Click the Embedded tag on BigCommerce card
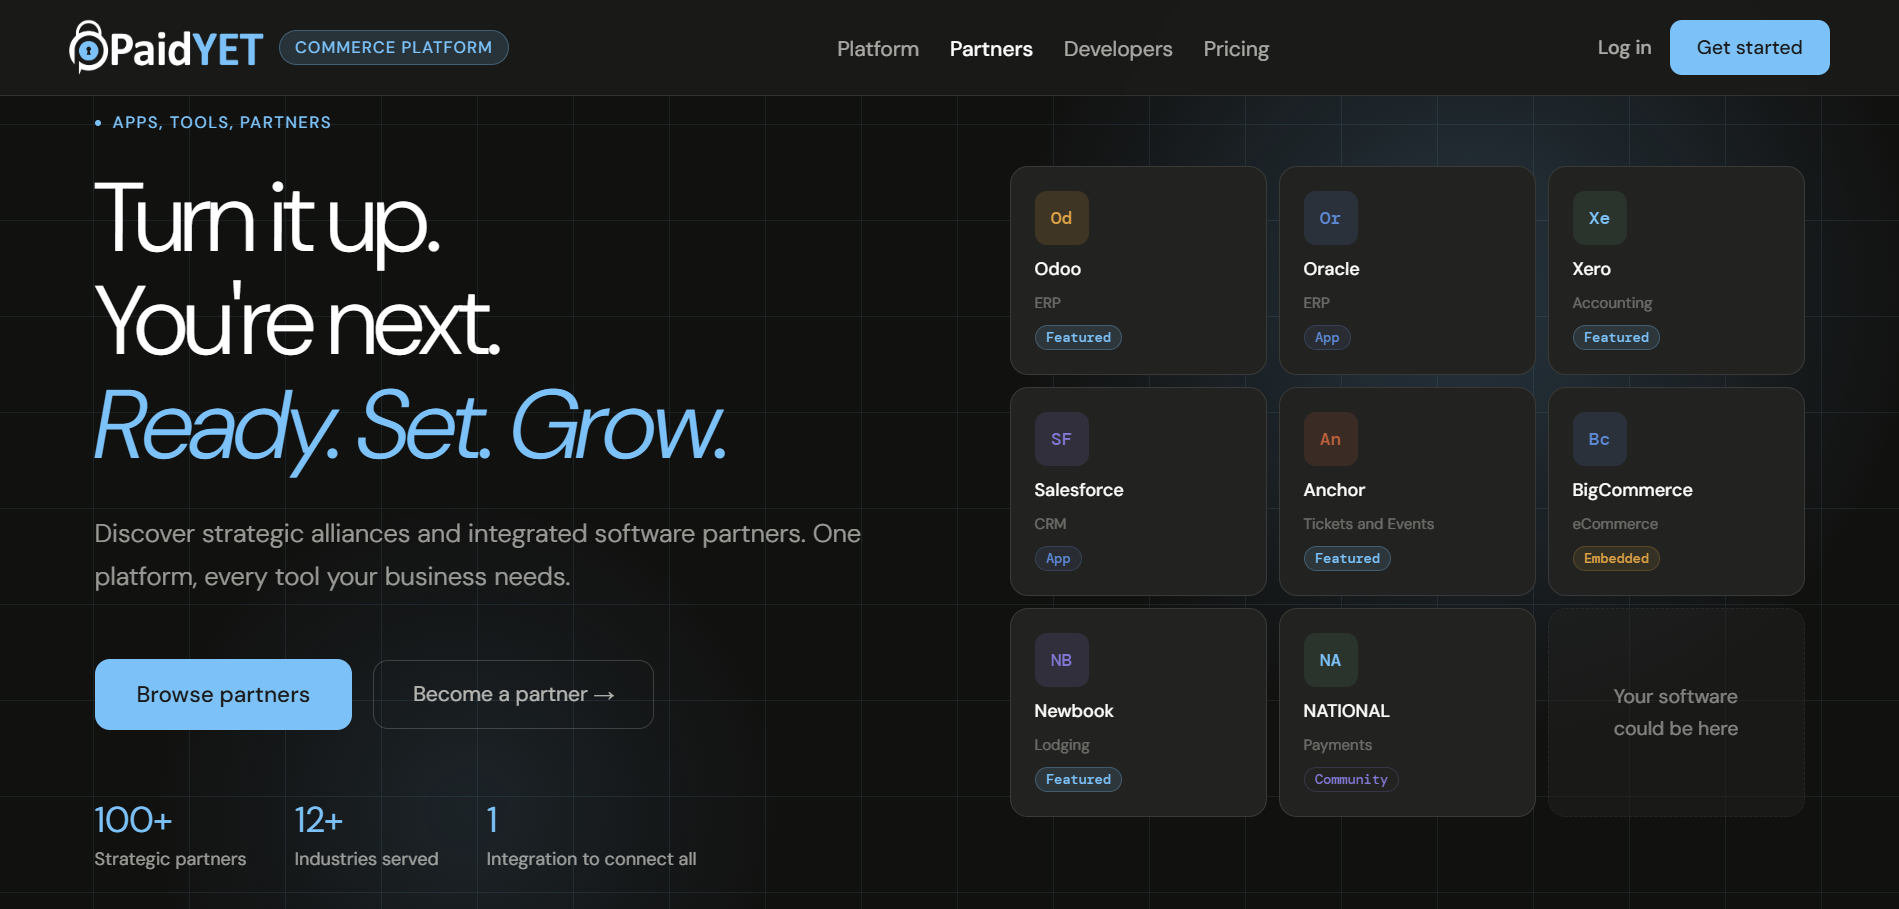Screen dimensions: 1899x909 (x=1616, y=558)
